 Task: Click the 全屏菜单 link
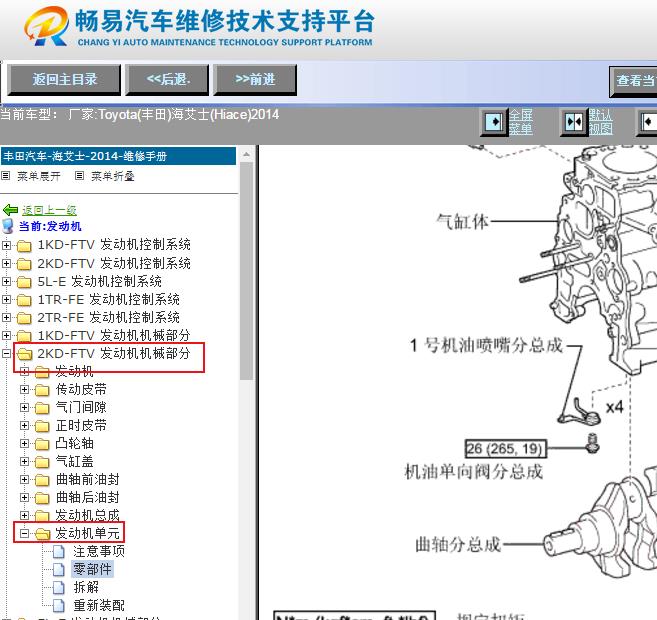(x=521, y=121)
